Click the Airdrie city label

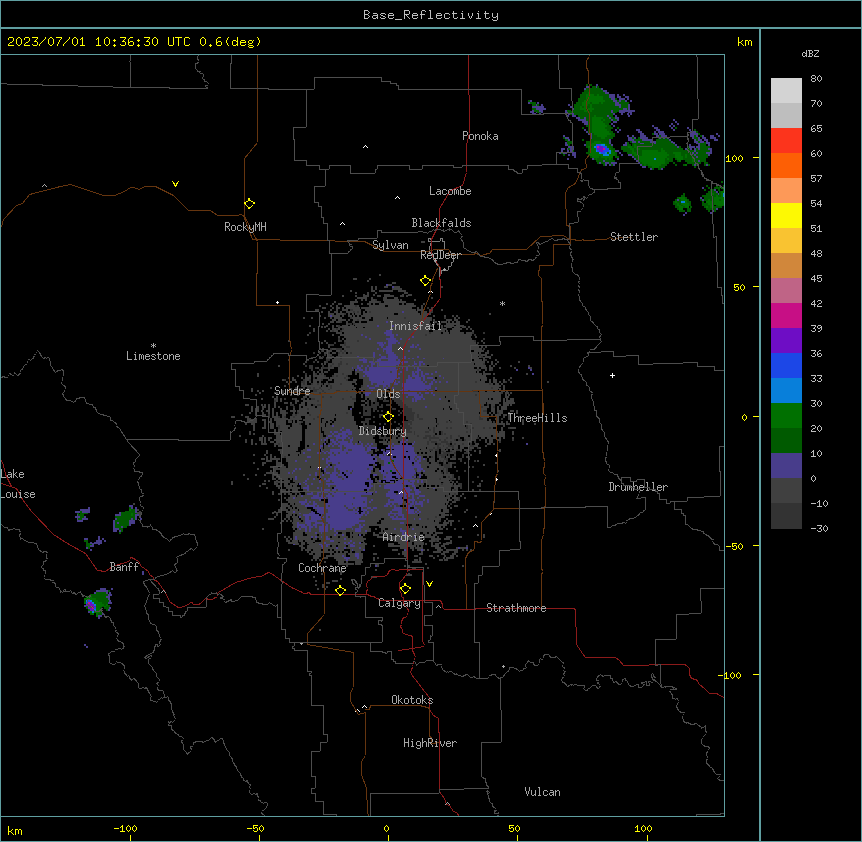click(404, 537)
